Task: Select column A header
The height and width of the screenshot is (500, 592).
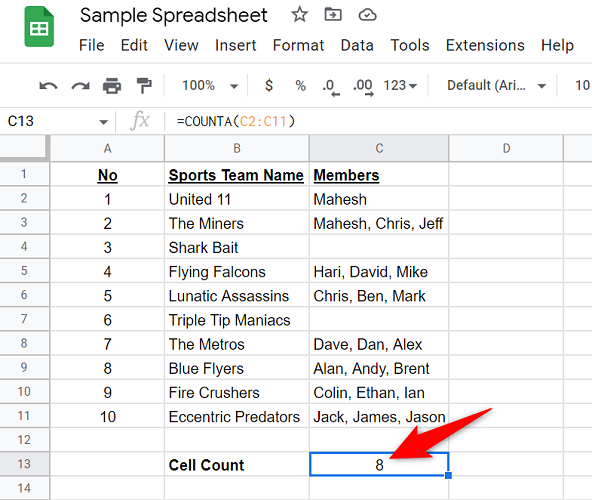Action: pyautogui.click(x=108, y=148)
